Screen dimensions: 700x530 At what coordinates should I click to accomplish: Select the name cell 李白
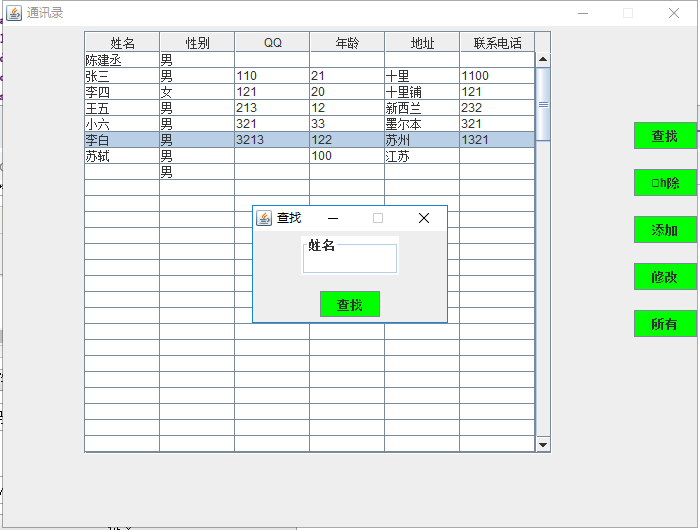coord(122,140)
